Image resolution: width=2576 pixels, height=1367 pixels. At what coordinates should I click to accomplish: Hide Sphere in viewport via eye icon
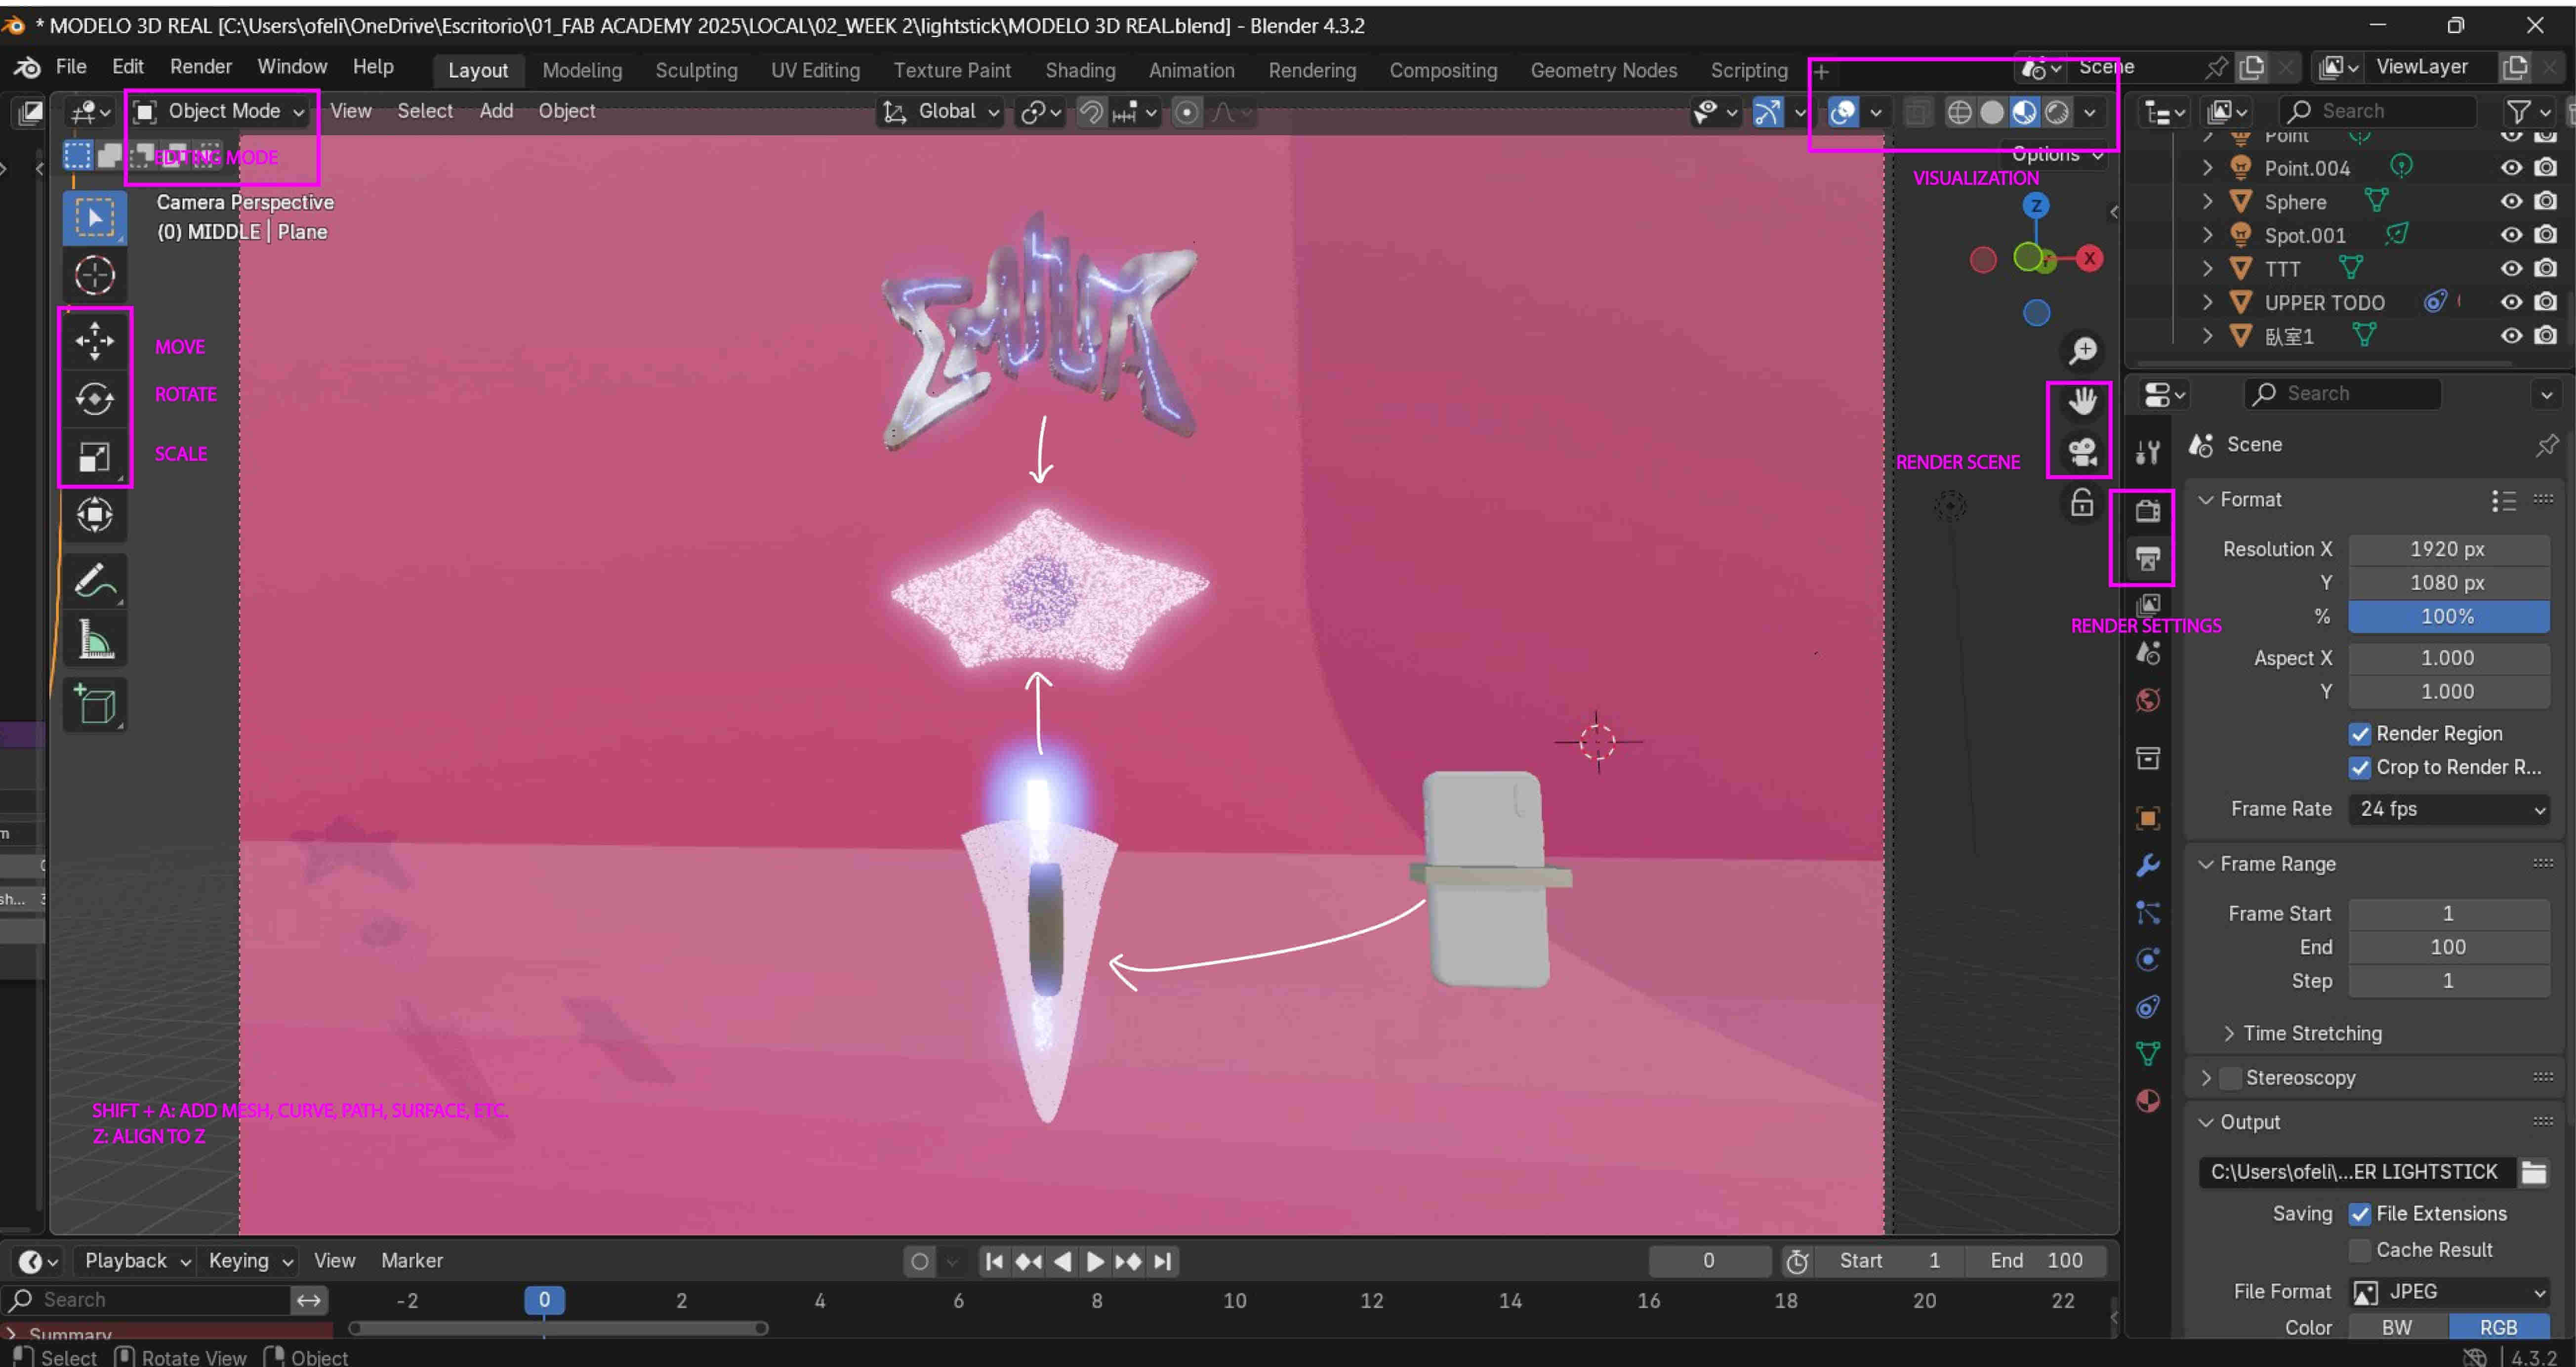pyautogui.click(x=2511, y=201)
